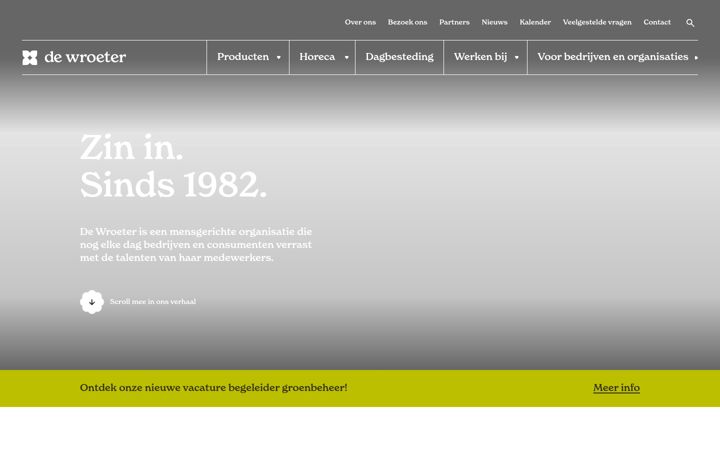
Task: Open the Dagbesteding menu item
Action: [x=399, y=57]
